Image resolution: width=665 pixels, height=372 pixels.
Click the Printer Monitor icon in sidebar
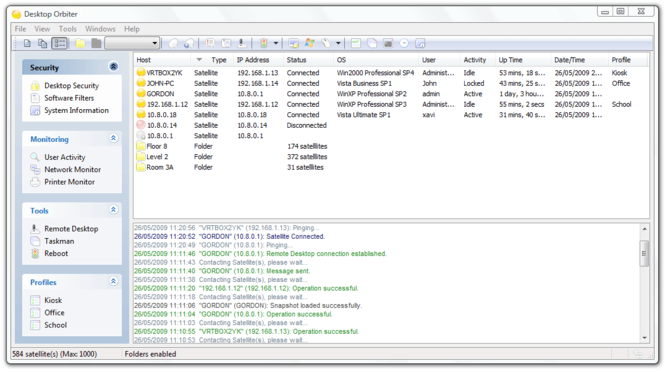point(35,182)
